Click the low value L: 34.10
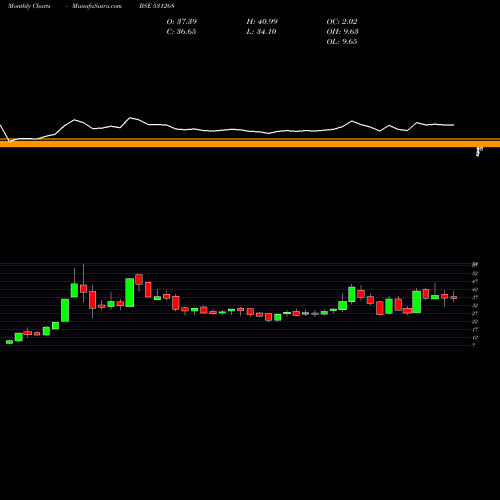Viewport: 500px width, 500px height. (x=261, y=31)
